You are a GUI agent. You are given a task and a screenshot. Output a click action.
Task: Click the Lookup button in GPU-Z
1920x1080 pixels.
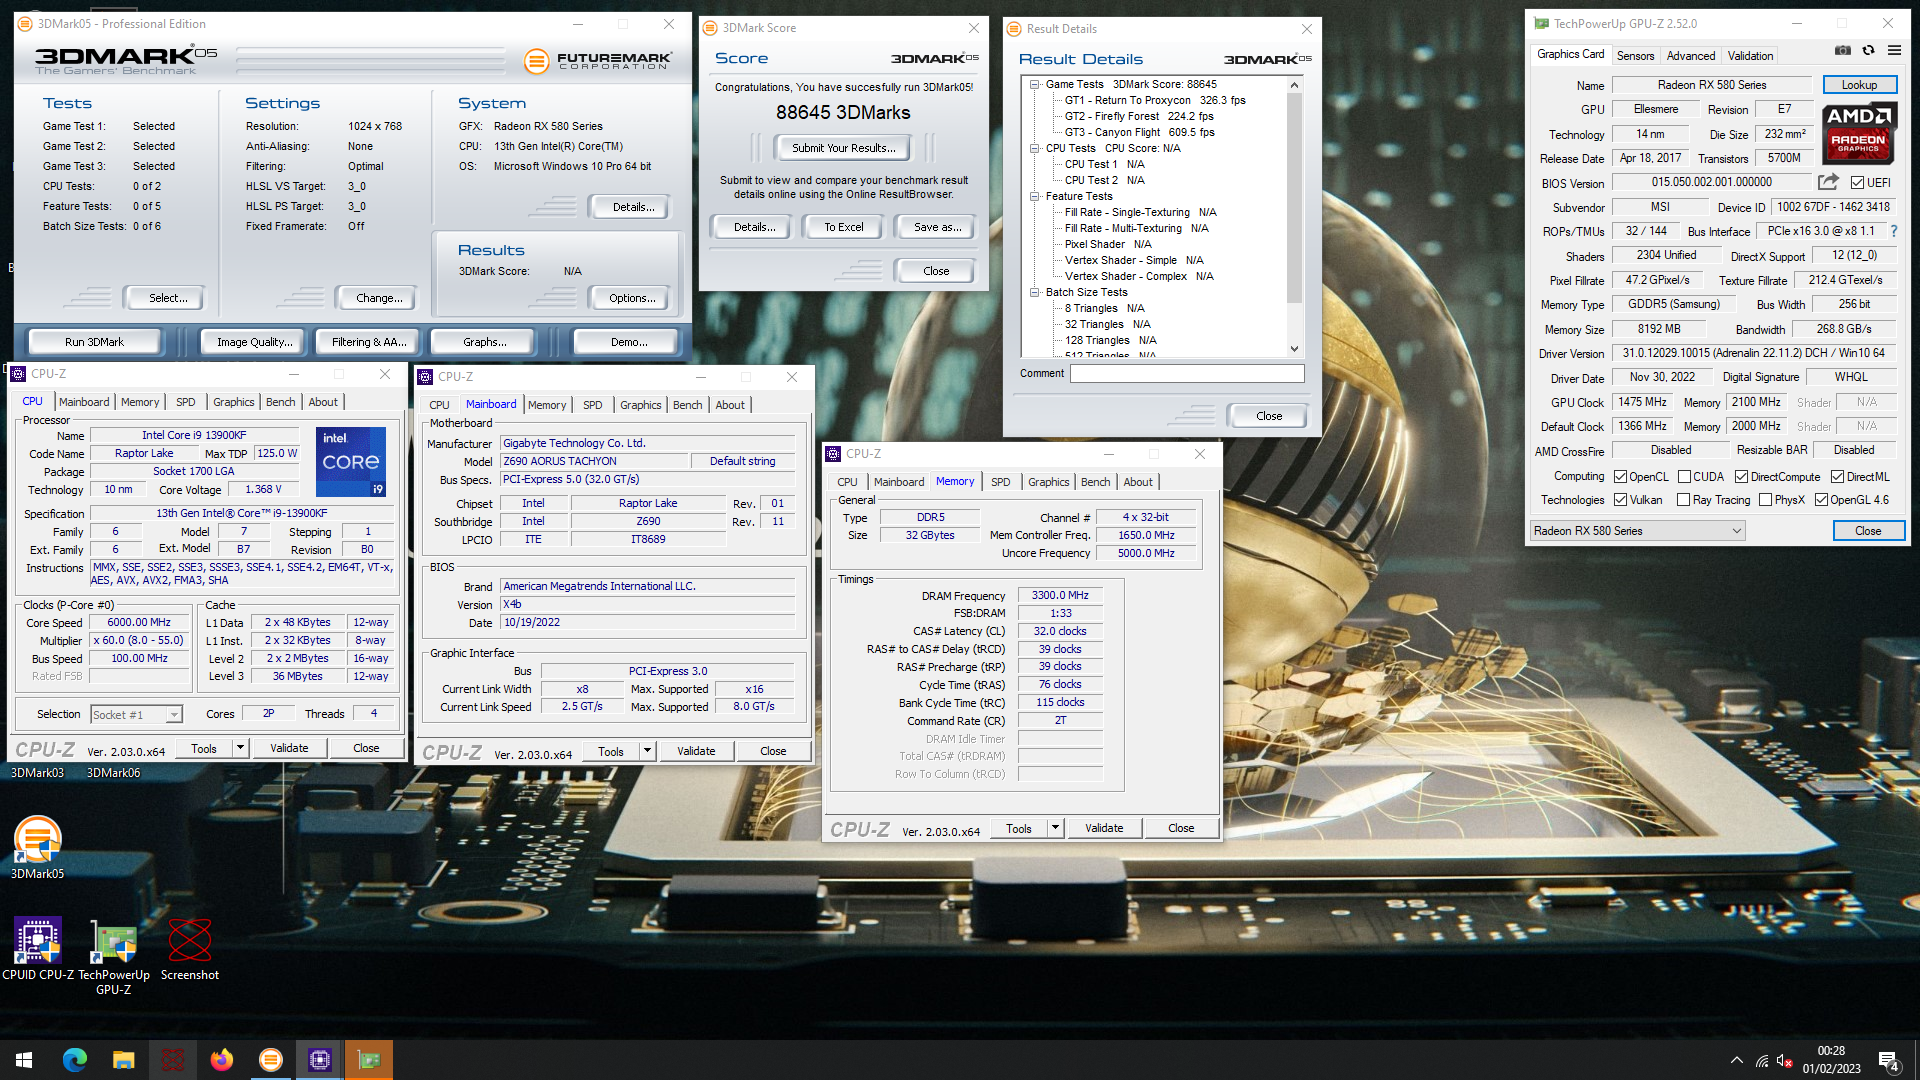[x=1859, y=85]
